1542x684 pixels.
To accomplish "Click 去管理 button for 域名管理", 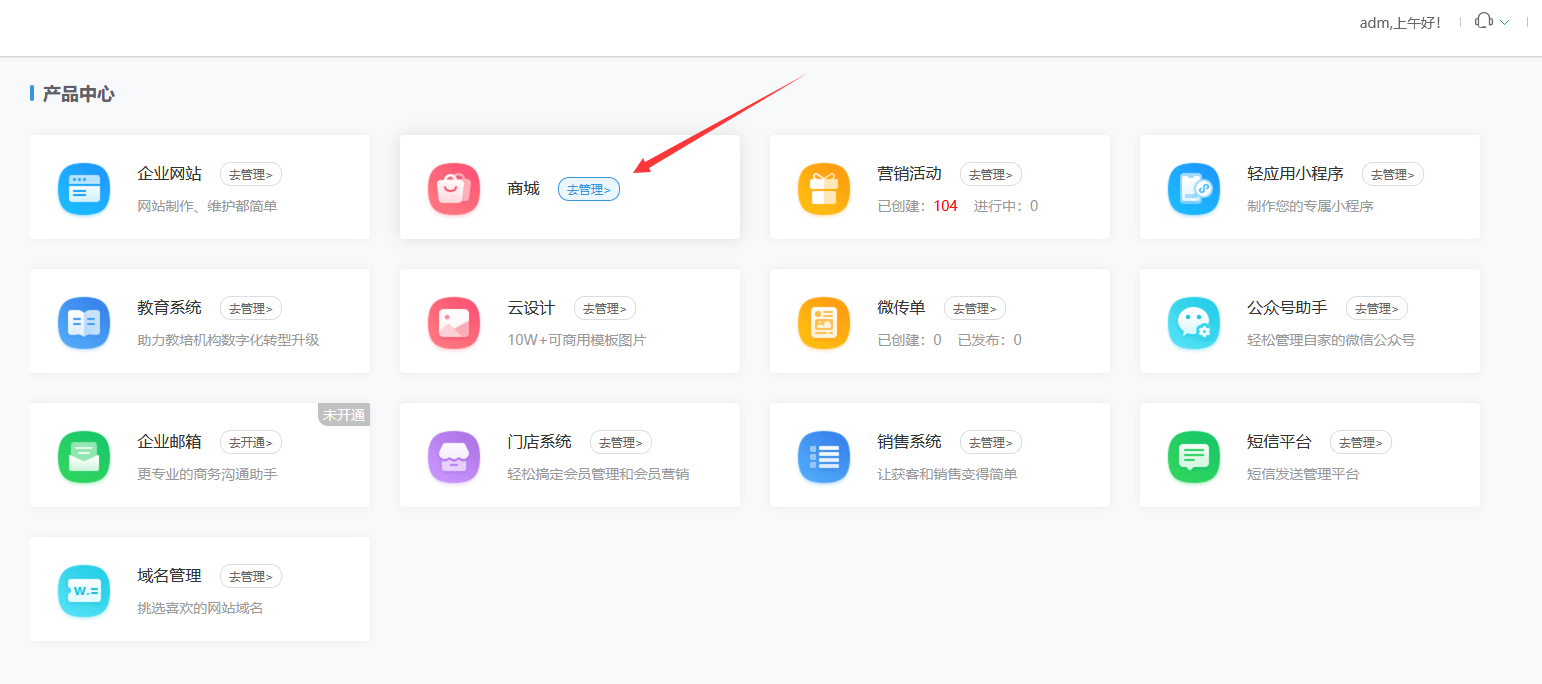I will pyautogui.click(x=251, y=576).
